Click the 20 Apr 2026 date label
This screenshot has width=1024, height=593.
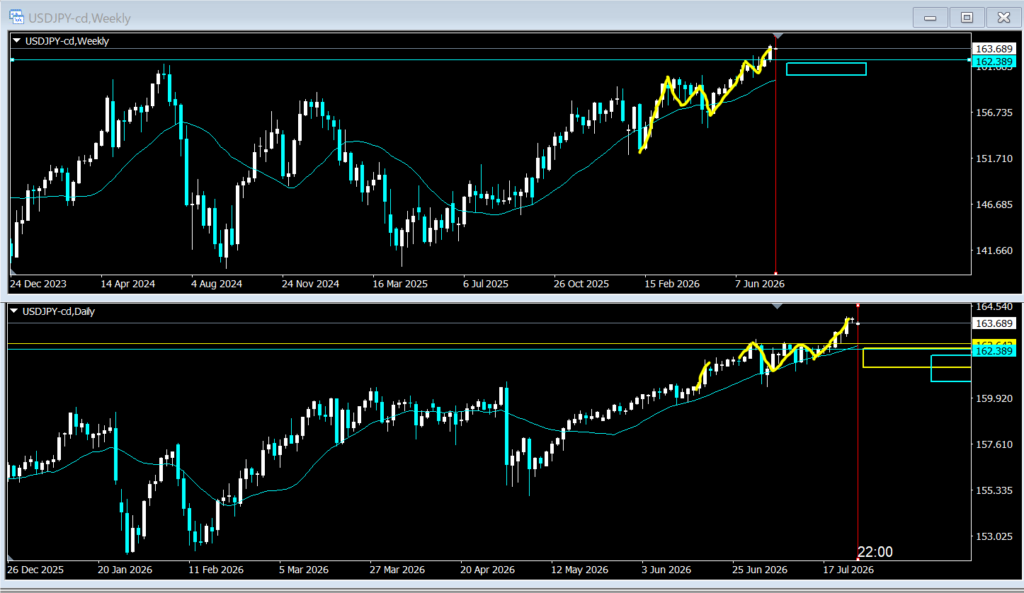click(x=487, y=569)
